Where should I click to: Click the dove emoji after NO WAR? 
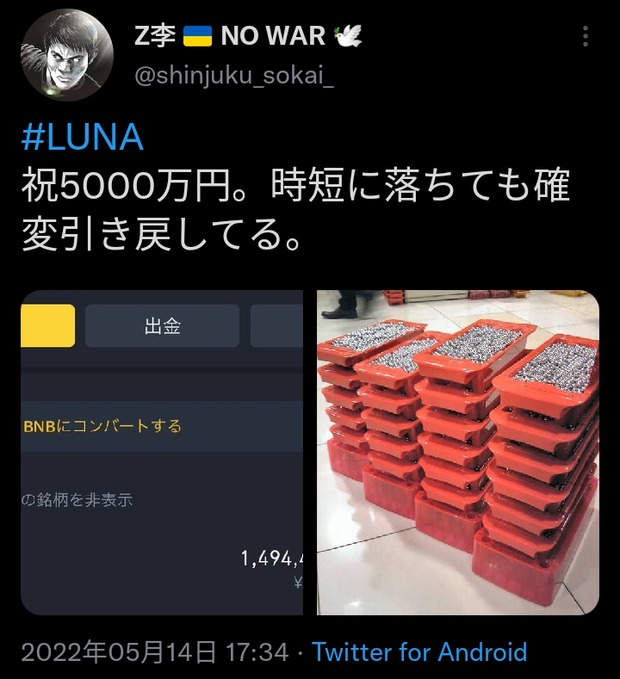pyautogui.click(x=348, y=36)
